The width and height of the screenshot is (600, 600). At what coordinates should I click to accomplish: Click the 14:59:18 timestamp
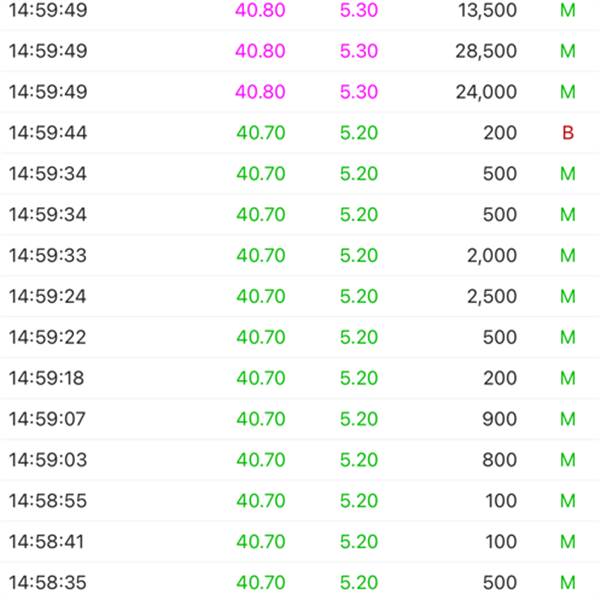tap(48, 379)
